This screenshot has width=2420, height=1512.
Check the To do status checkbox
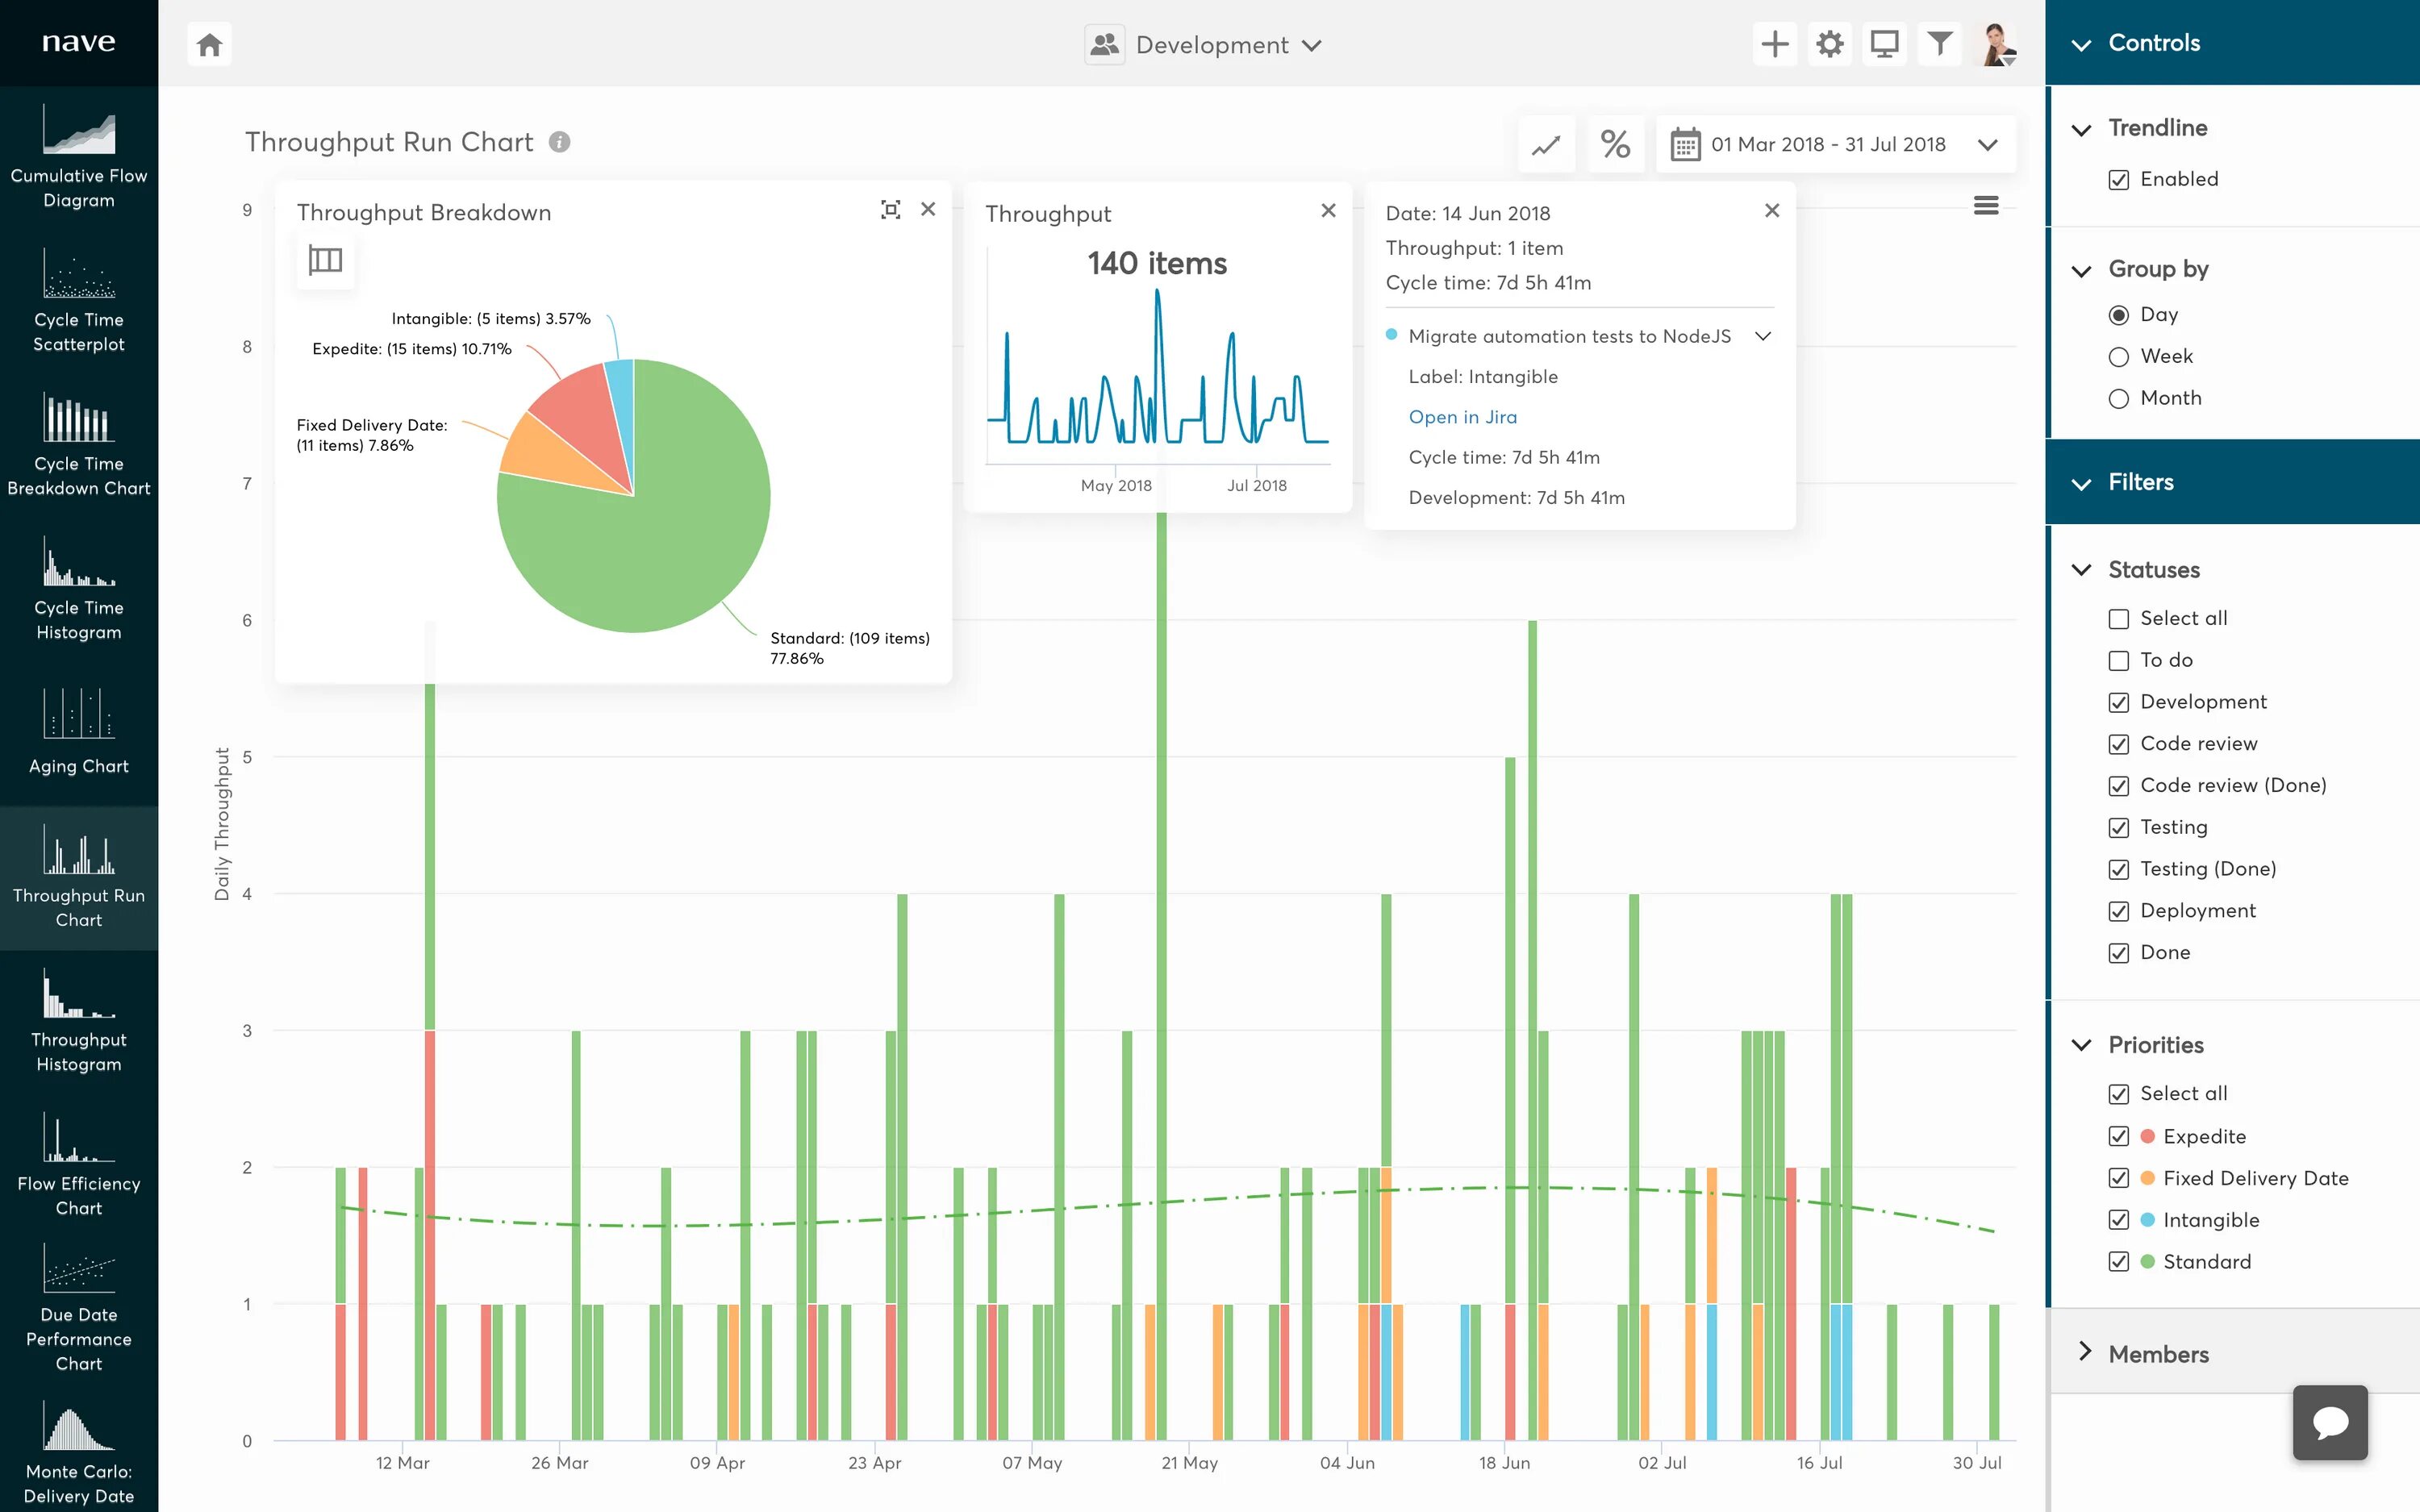click(x=2119, y=661)
